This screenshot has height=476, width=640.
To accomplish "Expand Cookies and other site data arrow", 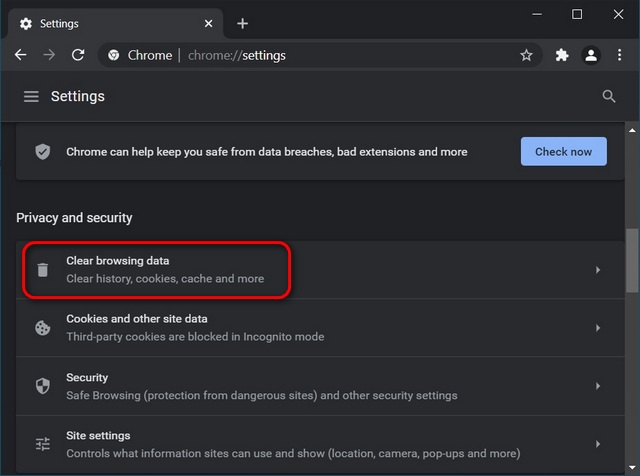I will pos(598,328).
